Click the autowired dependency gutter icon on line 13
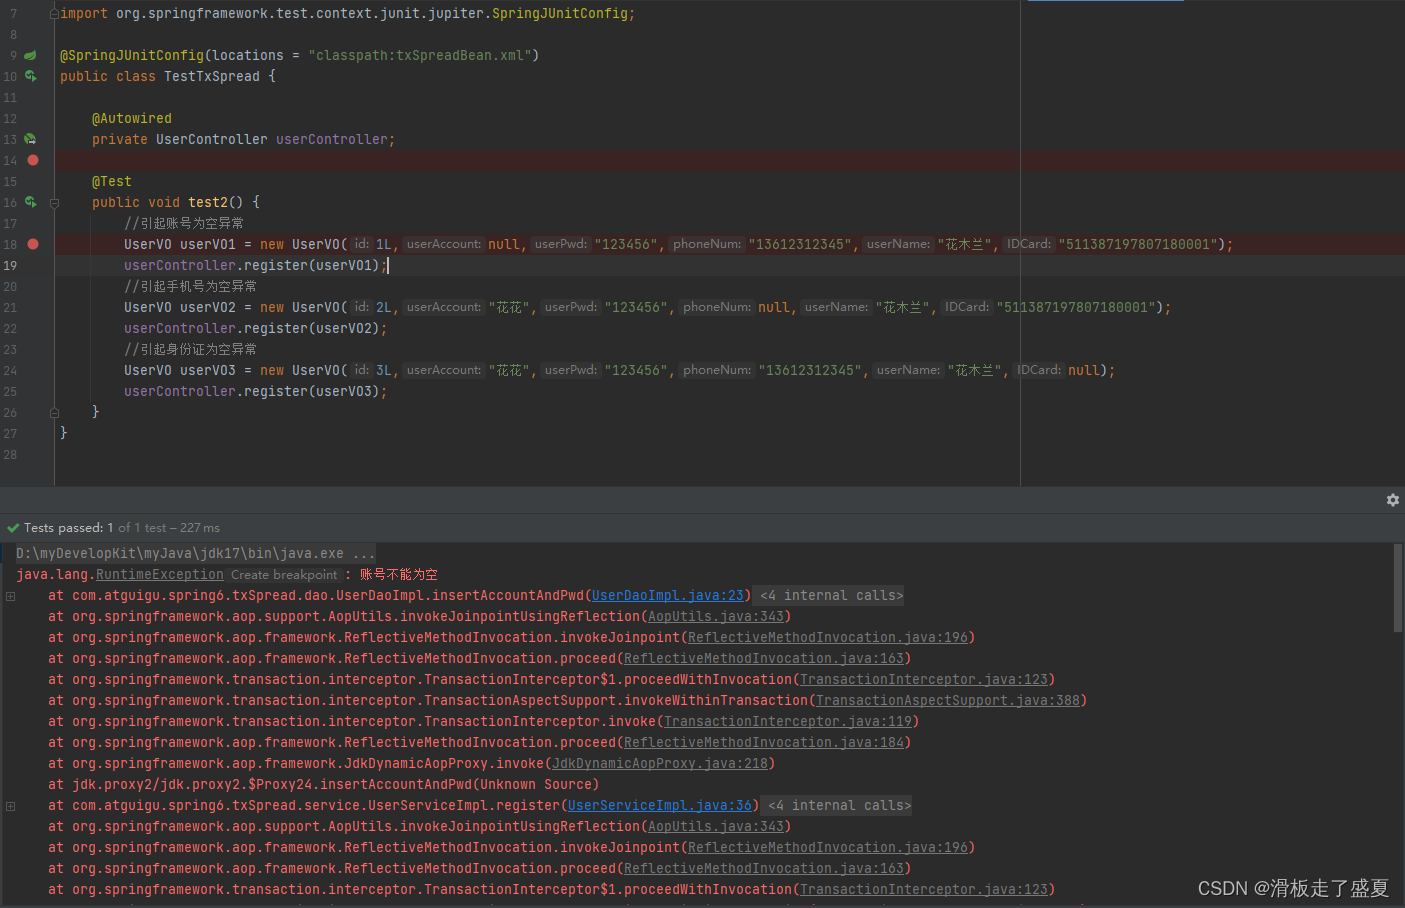Screen dimensions: 1405x908 click(30, 139)
